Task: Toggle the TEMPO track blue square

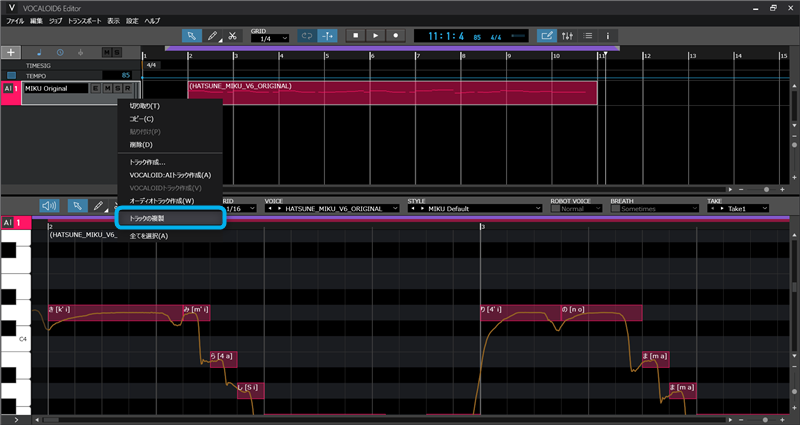Action: coord(11,76)
